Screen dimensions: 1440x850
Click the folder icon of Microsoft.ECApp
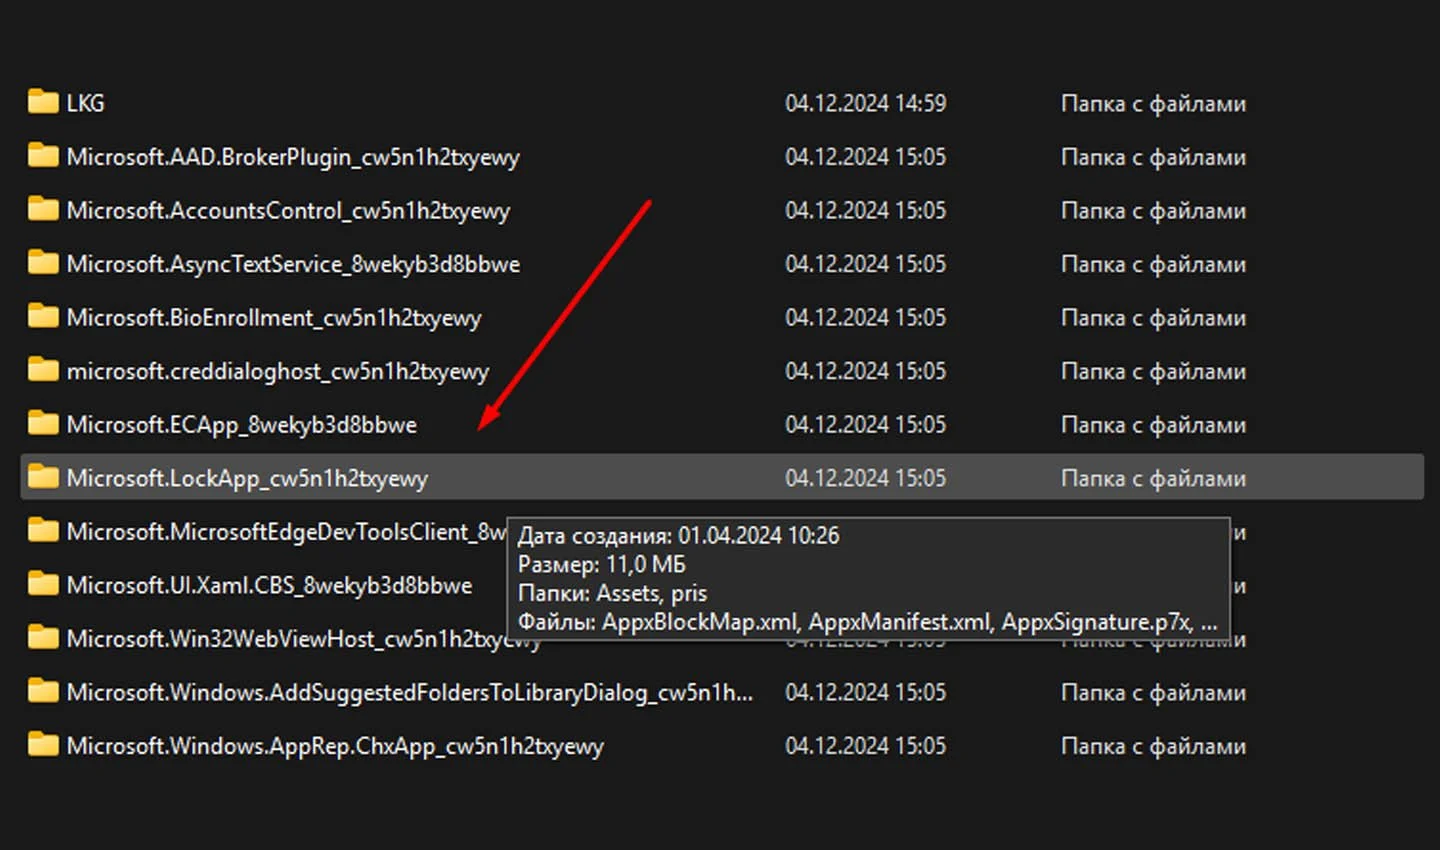43,424
